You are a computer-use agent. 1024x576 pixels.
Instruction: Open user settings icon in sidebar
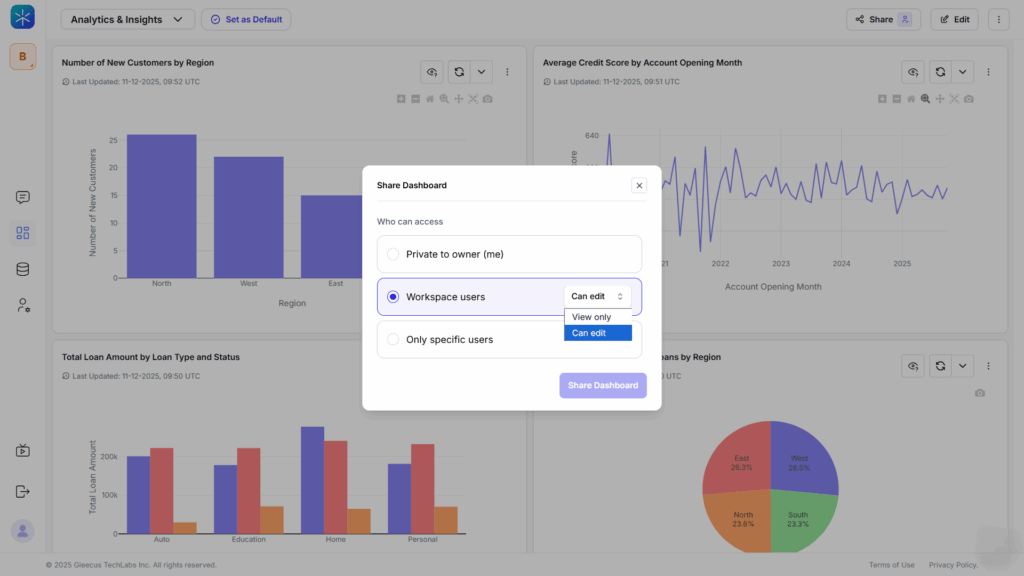click(23, 305)
